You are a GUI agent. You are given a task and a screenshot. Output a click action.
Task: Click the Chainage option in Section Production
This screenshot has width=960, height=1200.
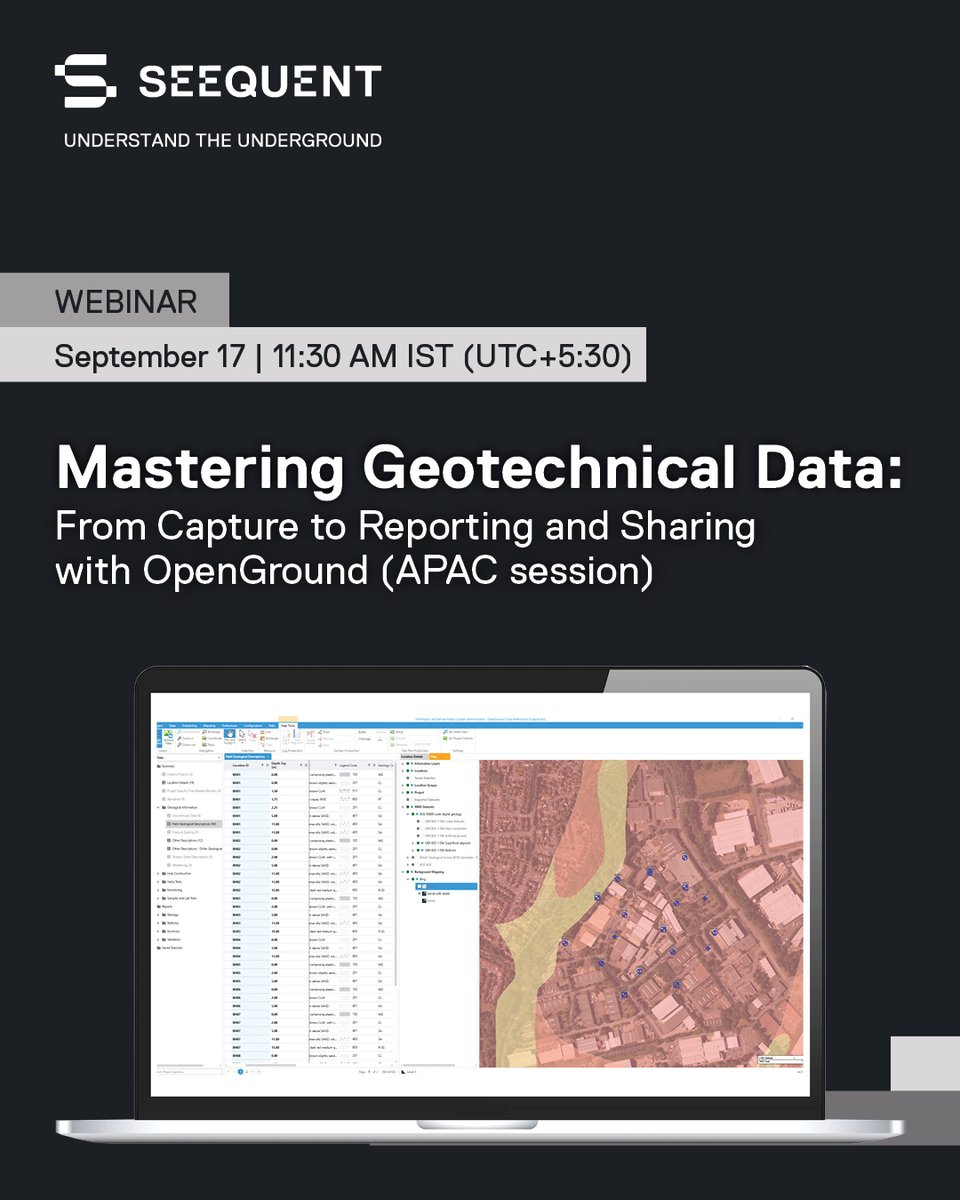tap(363, 738)
